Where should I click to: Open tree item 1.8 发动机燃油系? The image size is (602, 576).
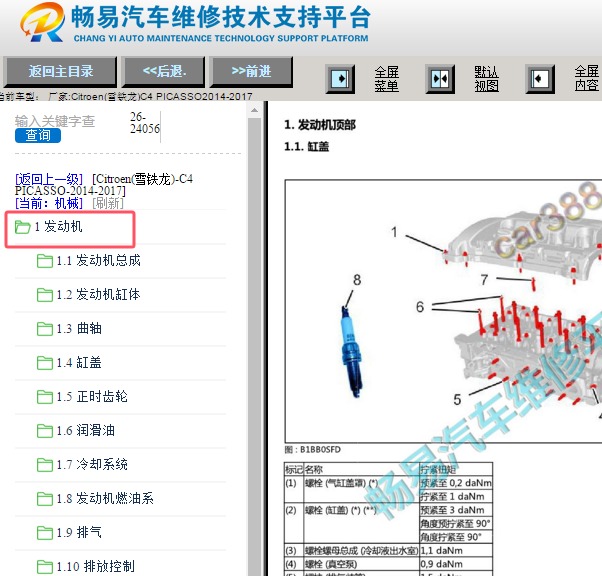105,498
